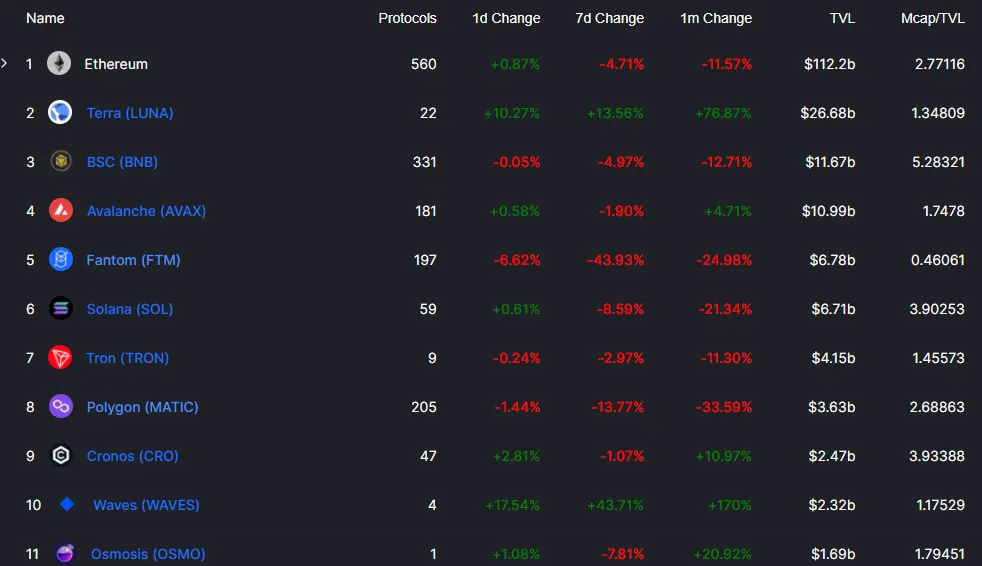This screenshot has height=566, width=982.
Task: Click the Fantom blue logo icon
Action: click(61, 259)
